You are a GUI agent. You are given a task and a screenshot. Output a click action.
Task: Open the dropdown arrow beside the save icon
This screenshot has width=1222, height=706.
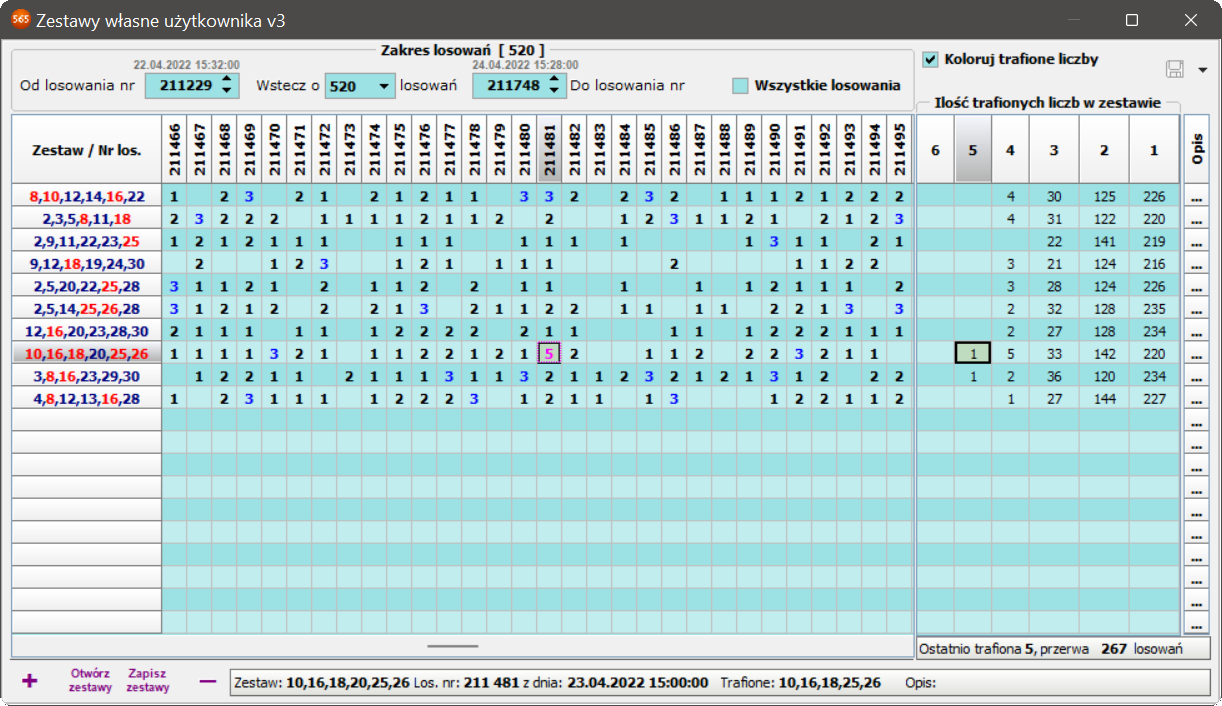pos(1202,70)
